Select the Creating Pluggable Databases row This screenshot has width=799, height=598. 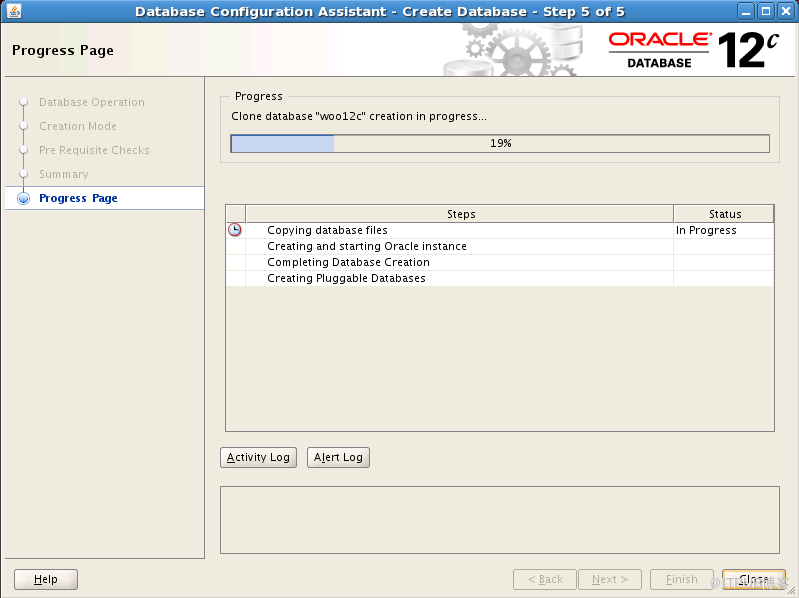tap(500, 278)
